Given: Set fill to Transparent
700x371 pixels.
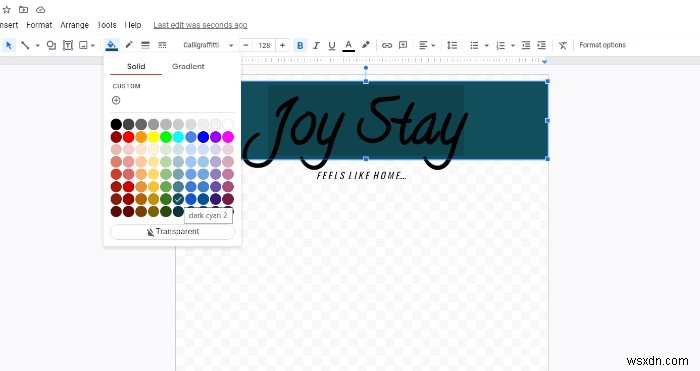Looking at the screenshot, I should tap(172, 232).
